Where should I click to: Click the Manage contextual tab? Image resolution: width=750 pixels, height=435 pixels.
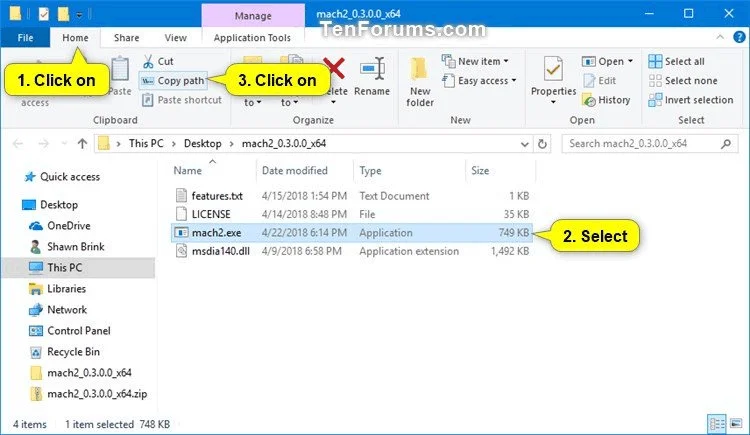click(253, 15)
